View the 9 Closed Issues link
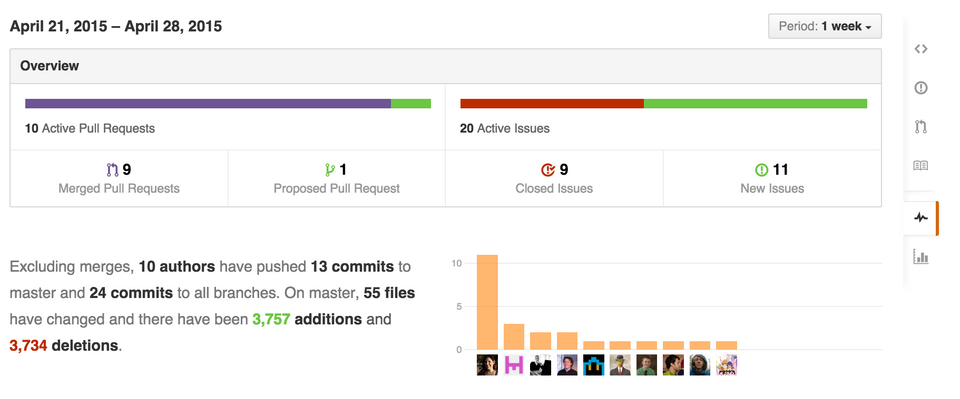Image resolution: width=960 pixels, height=399 pixels. pyautogui.click(x=554, y=178)
